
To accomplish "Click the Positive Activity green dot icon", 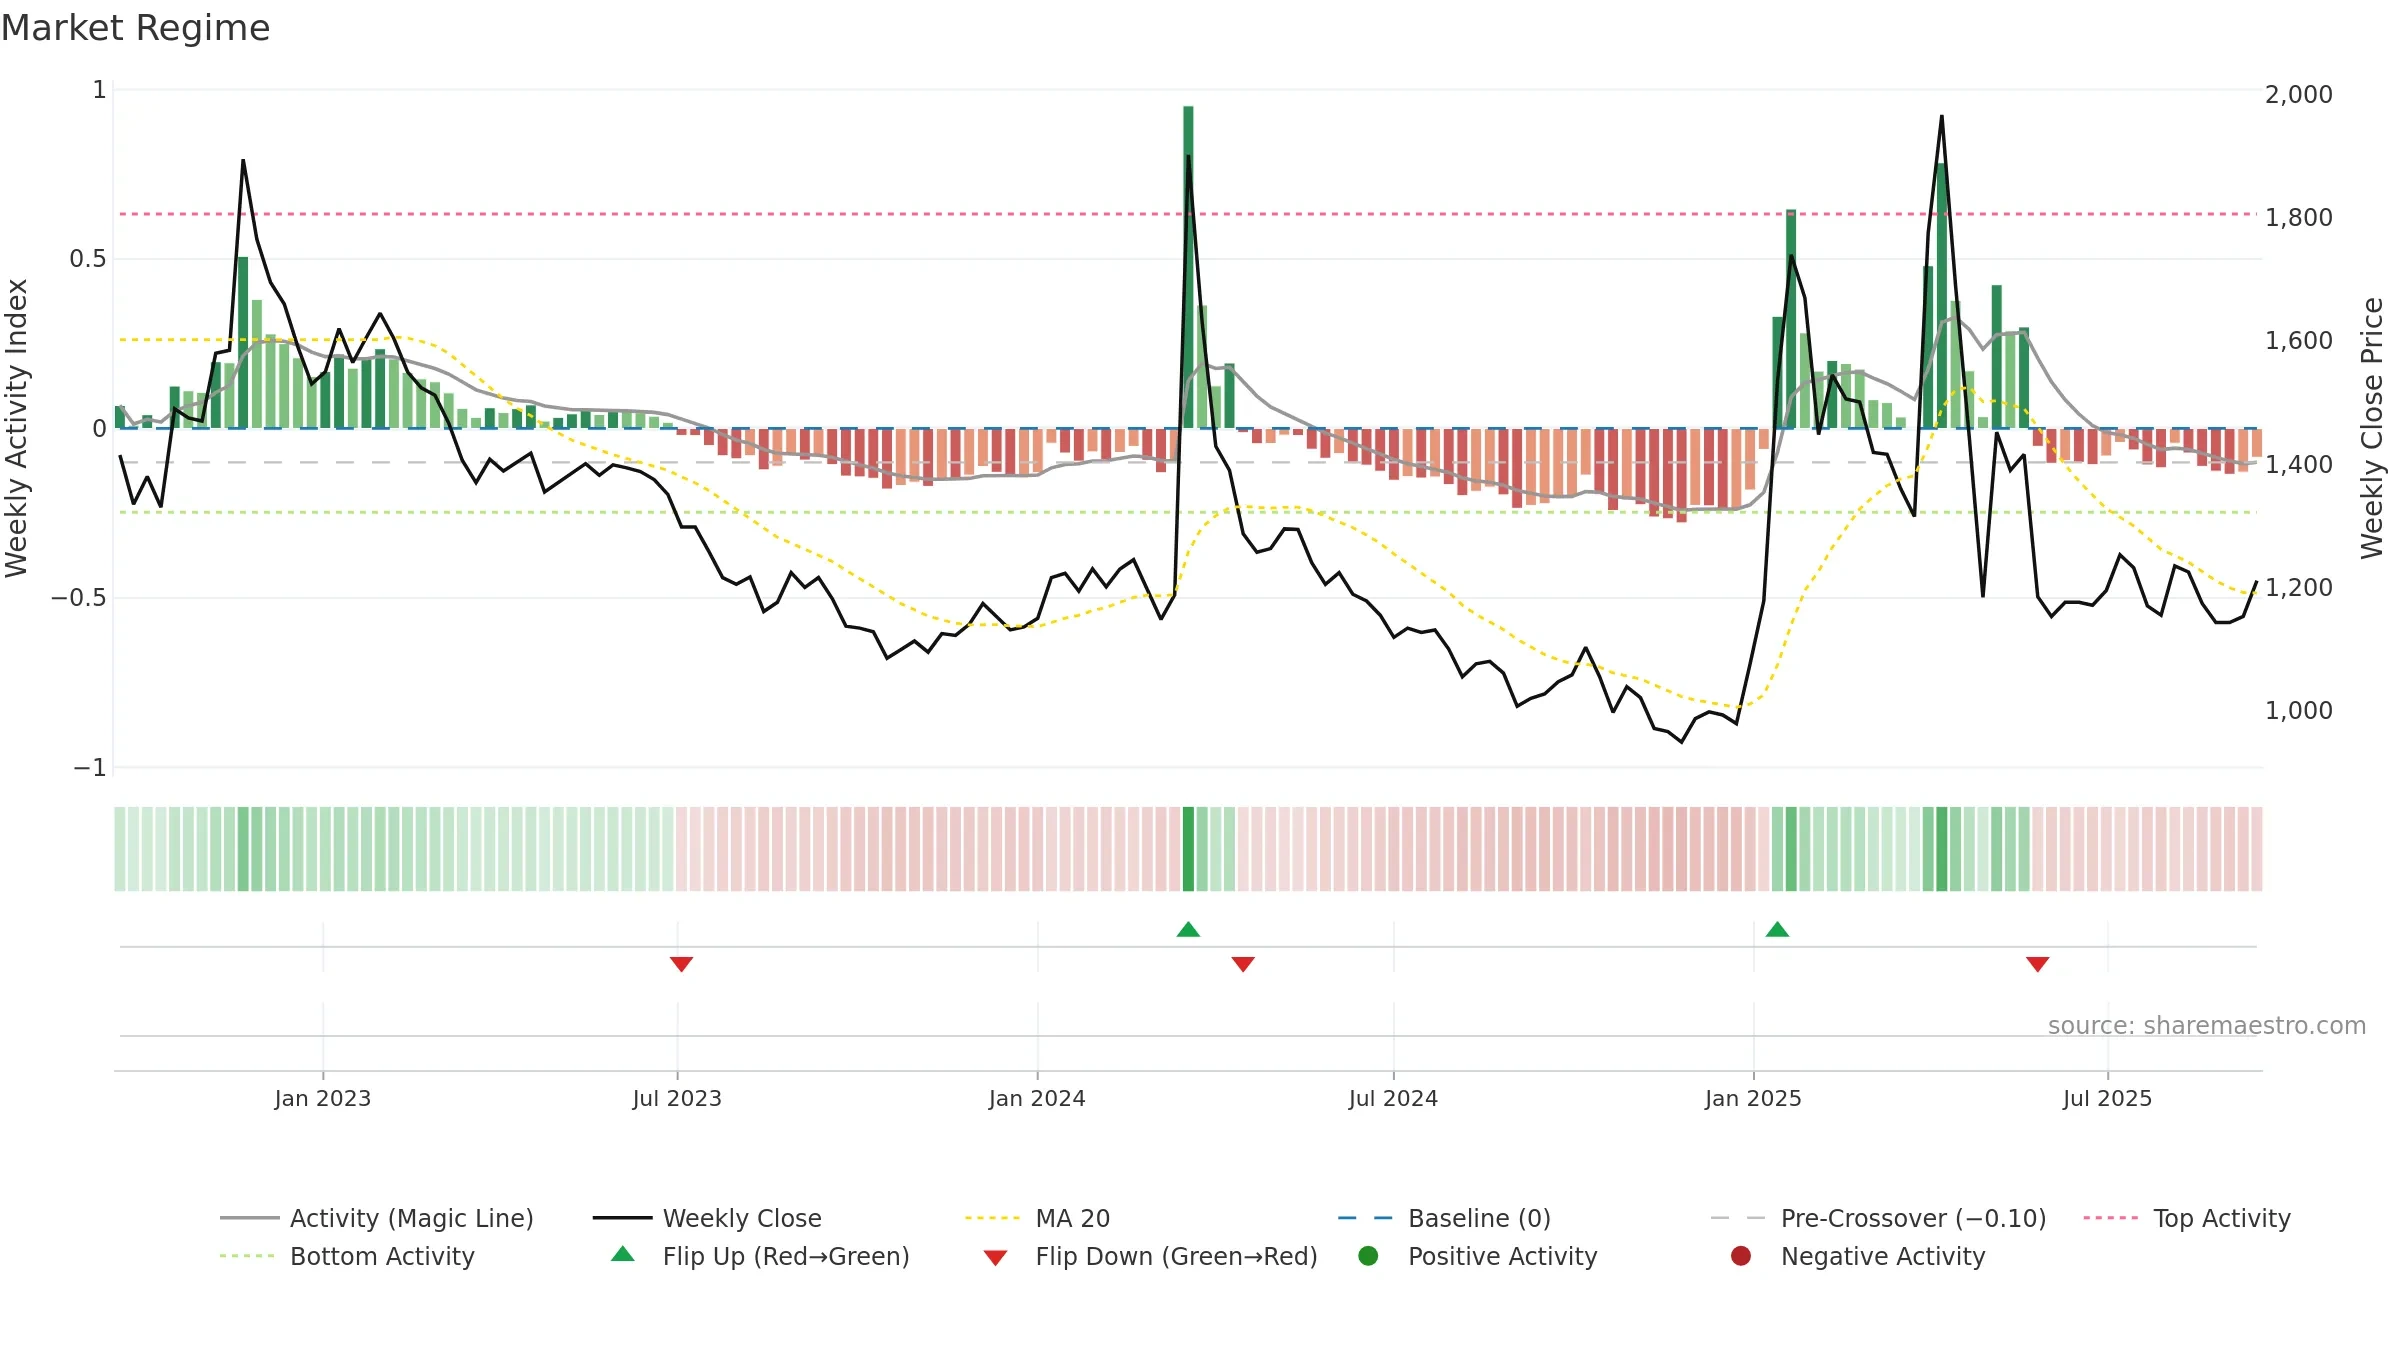I will coord(1368,1255).
